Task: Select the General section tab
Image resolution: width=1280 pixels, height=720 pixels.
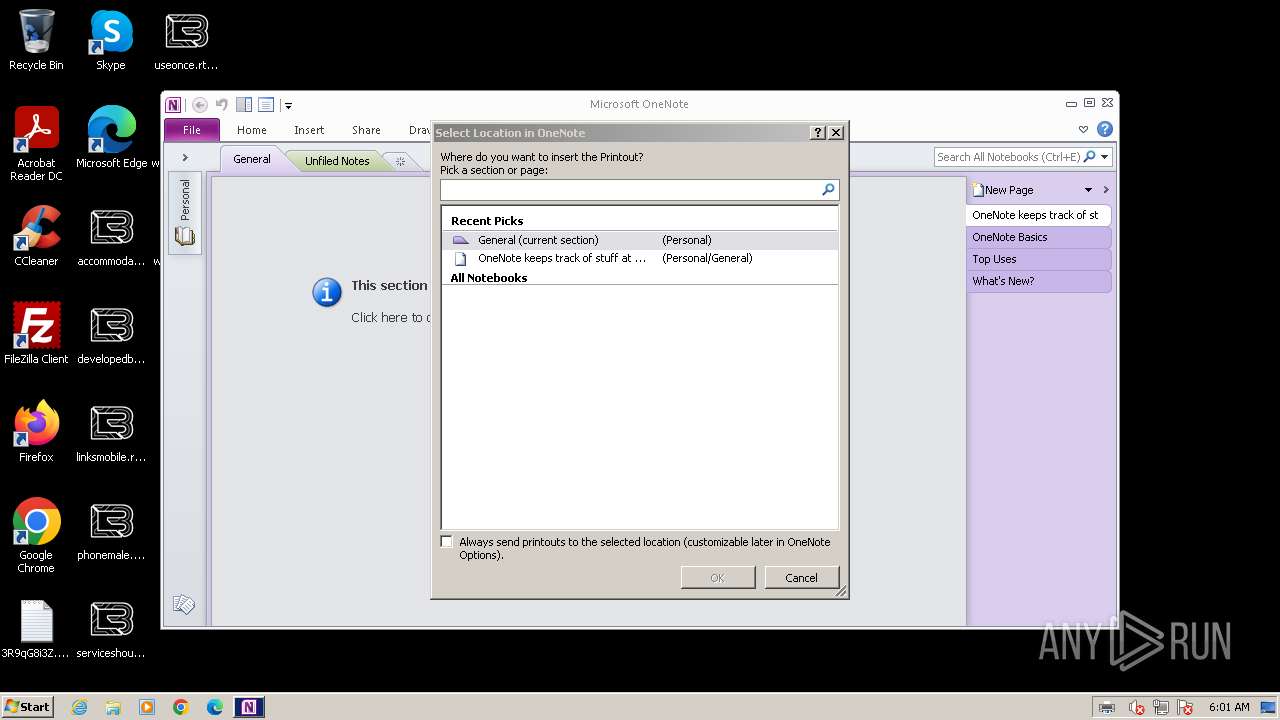Action: pyautogui.click(x=252, y=159)
